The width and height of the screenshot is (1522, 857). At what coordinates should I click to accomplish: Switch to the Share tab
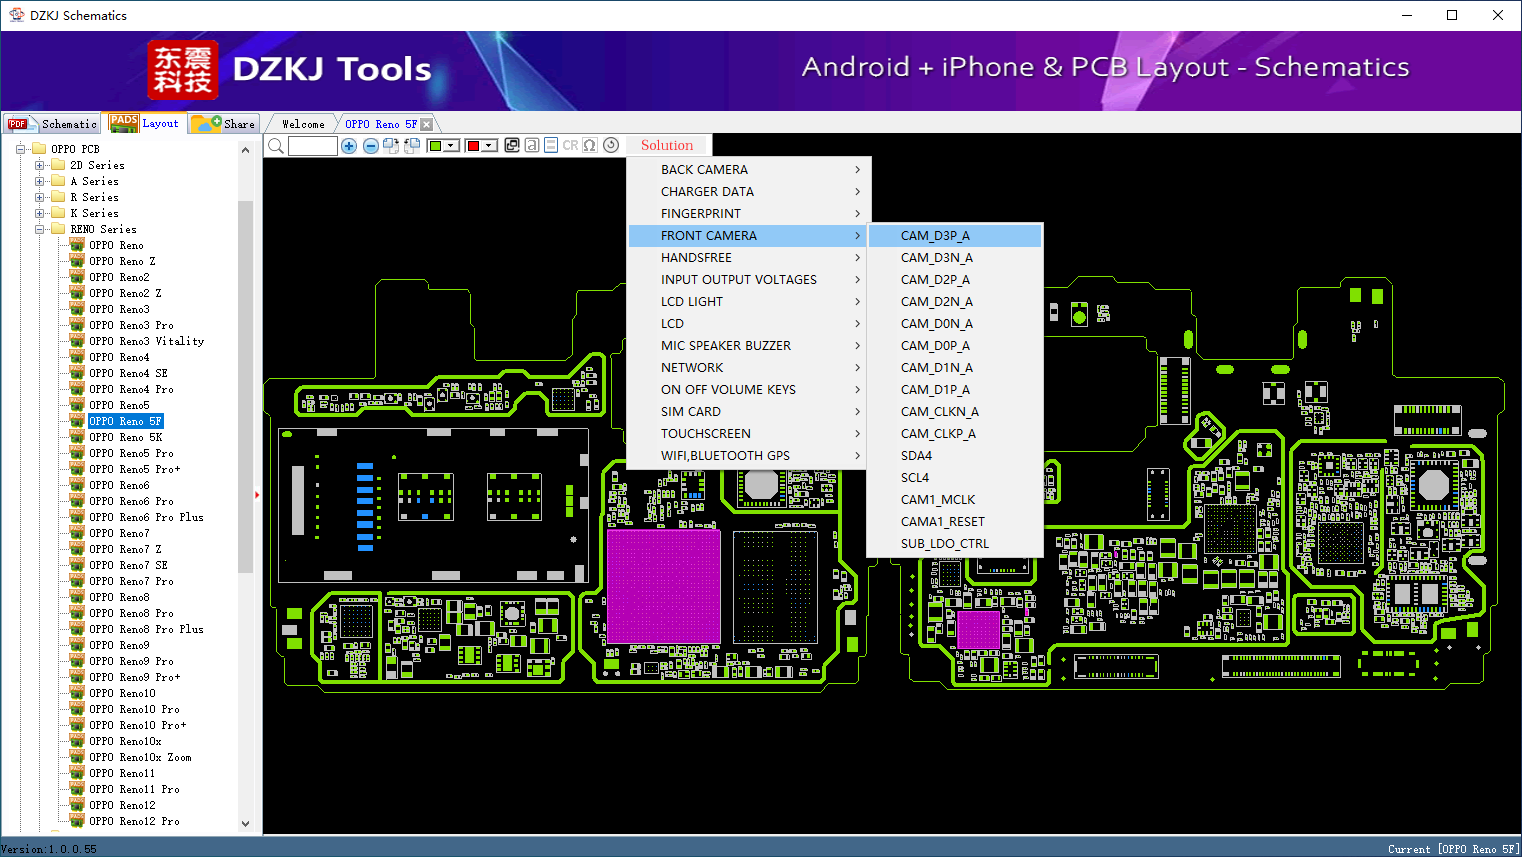pos(224,124)
